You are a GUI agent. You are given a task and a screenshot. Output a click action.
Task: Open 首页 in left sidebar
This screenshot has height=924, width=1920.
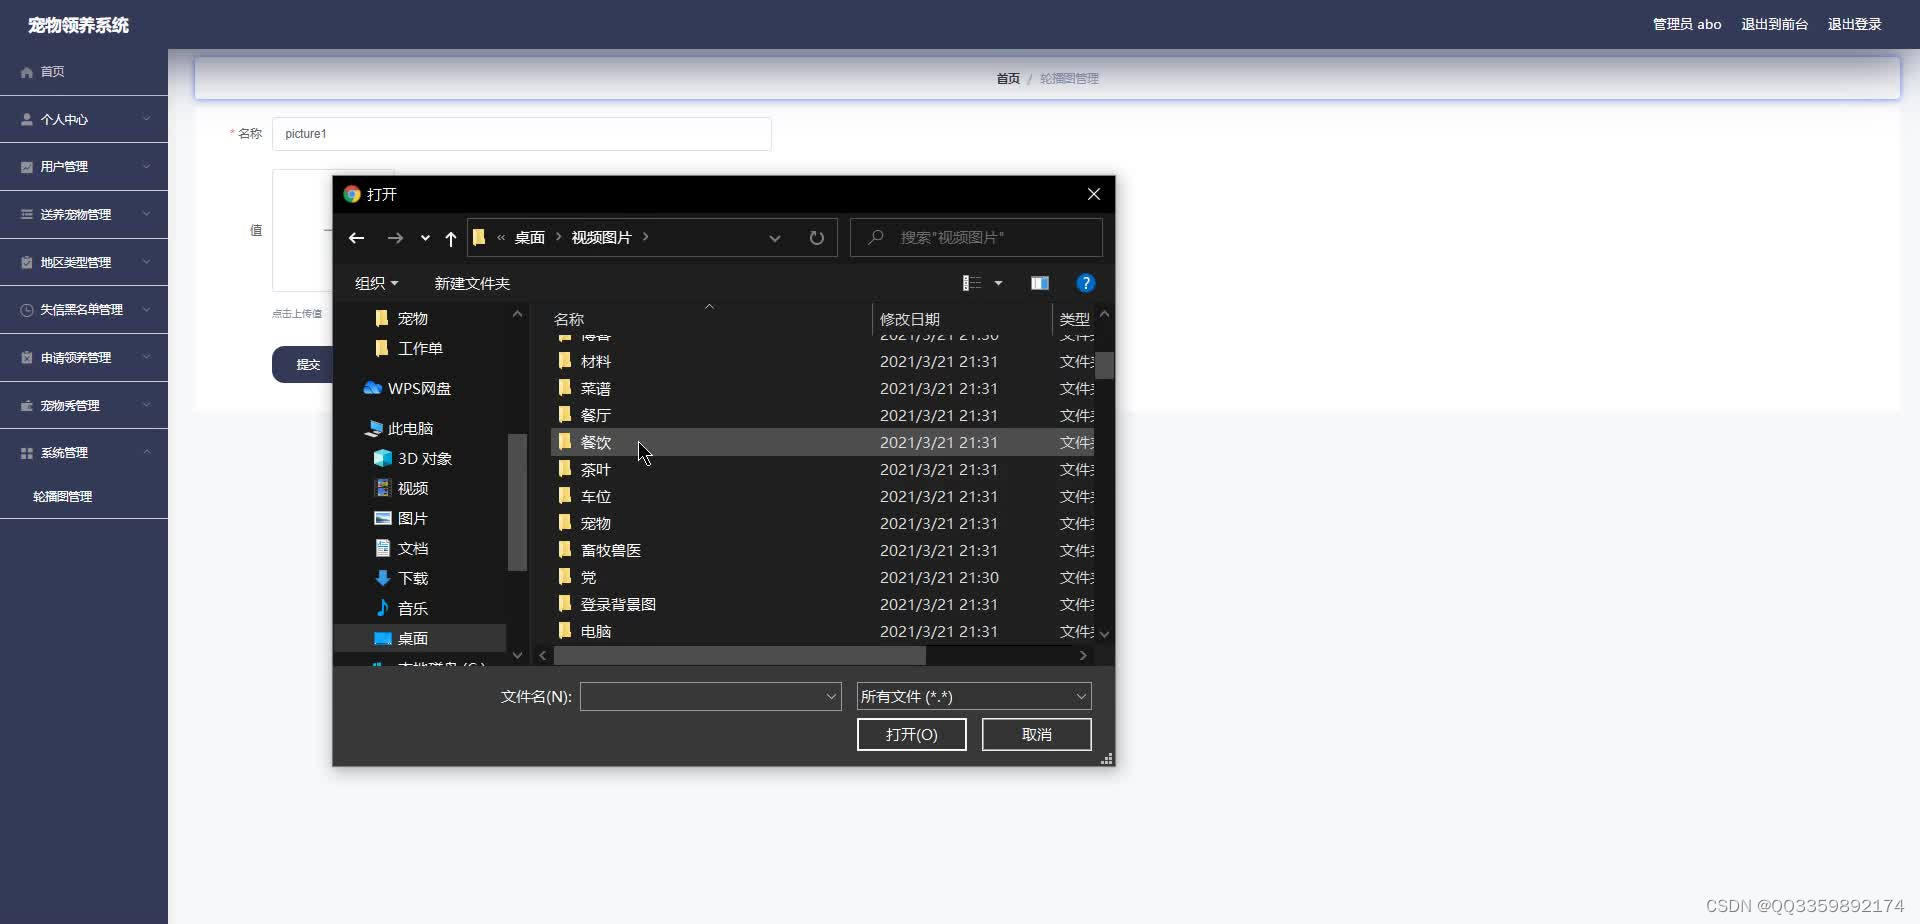[x=84, y=72]
